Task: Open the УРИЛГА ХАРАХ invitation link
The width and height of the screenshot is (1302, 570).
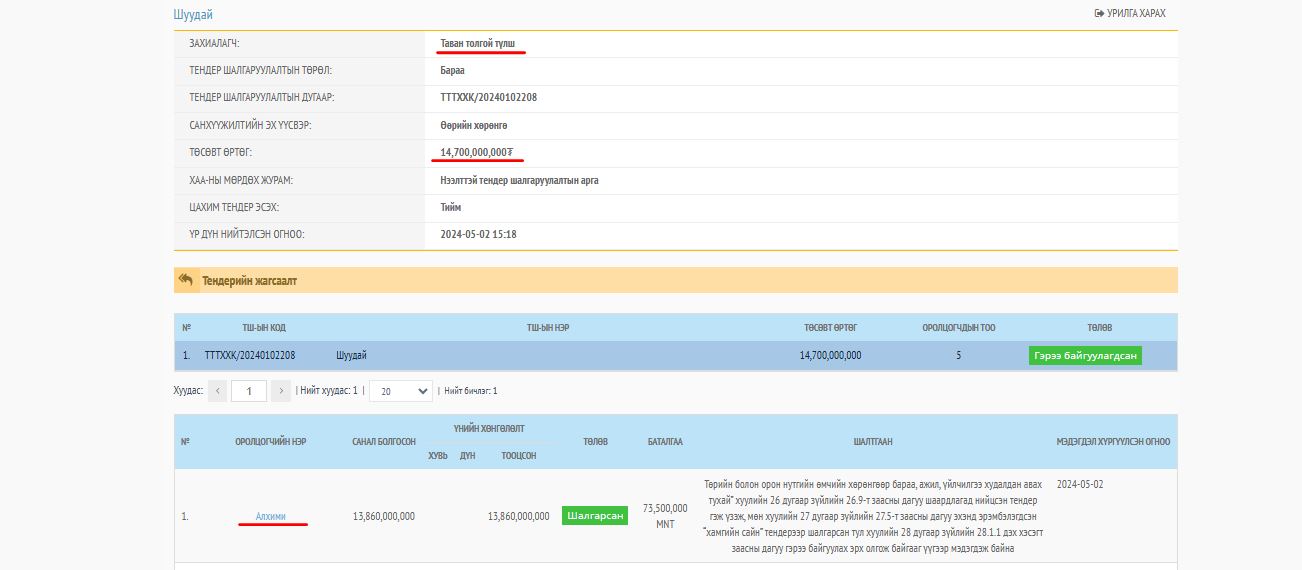Action: [1130, 14]
